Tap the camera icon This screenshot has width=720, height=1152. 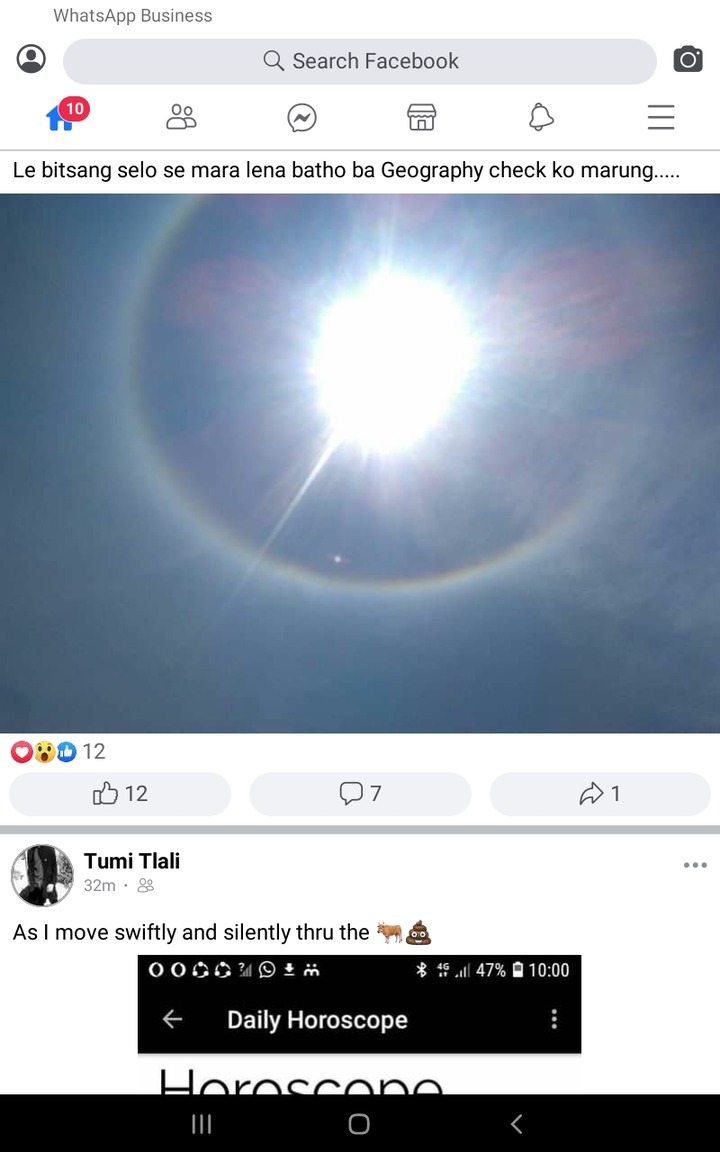pos(688,59)
